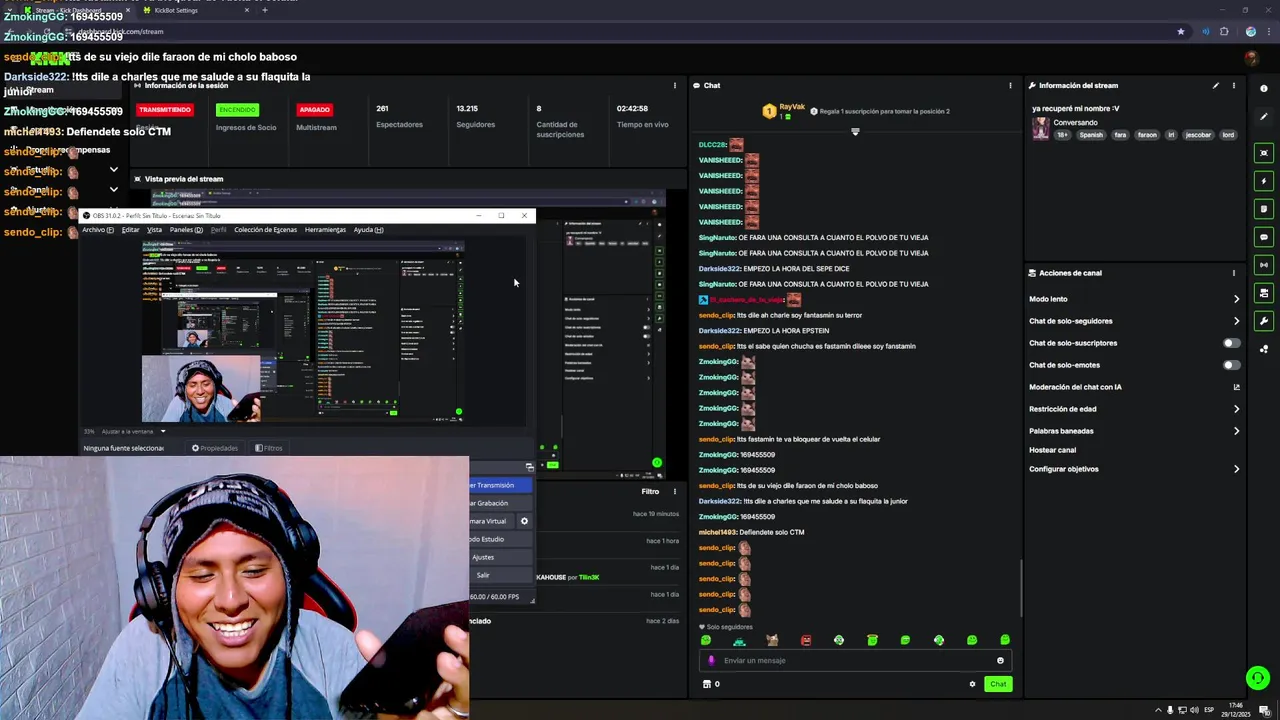Open Acciones de canal options menu

point(1234,273)
